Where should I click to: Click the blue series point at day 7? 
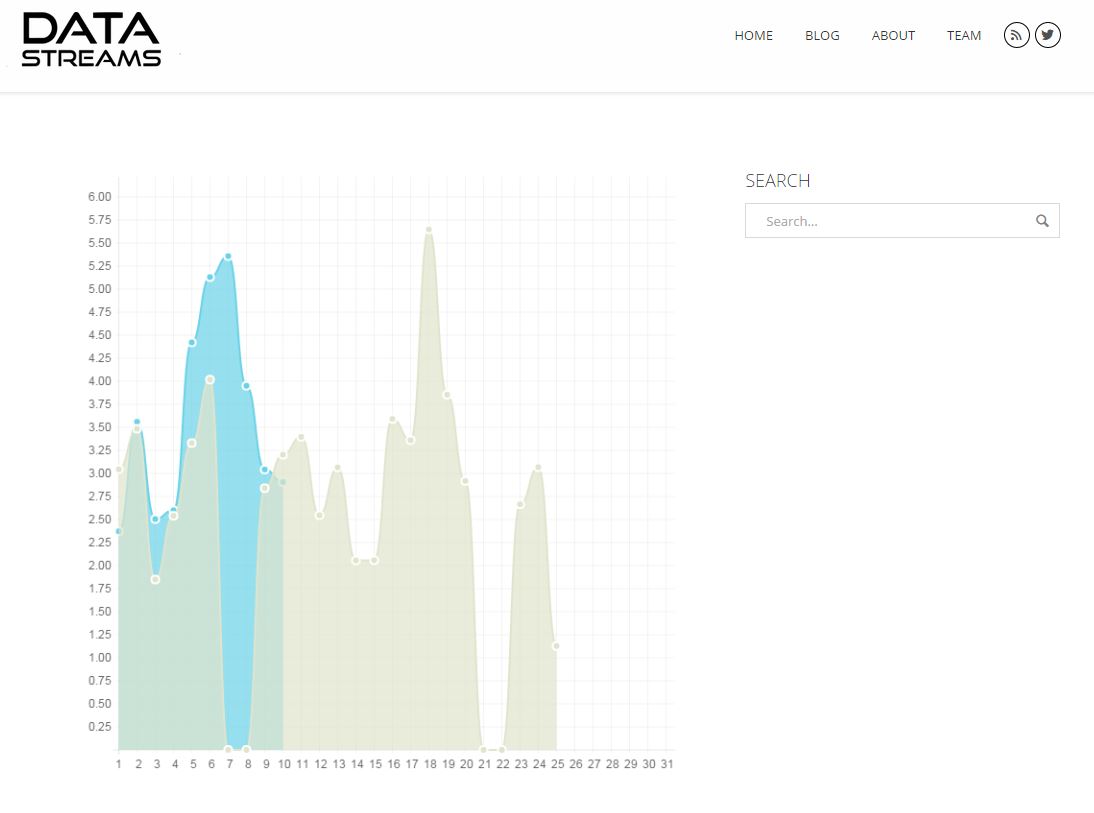click(x=228, y=257)
